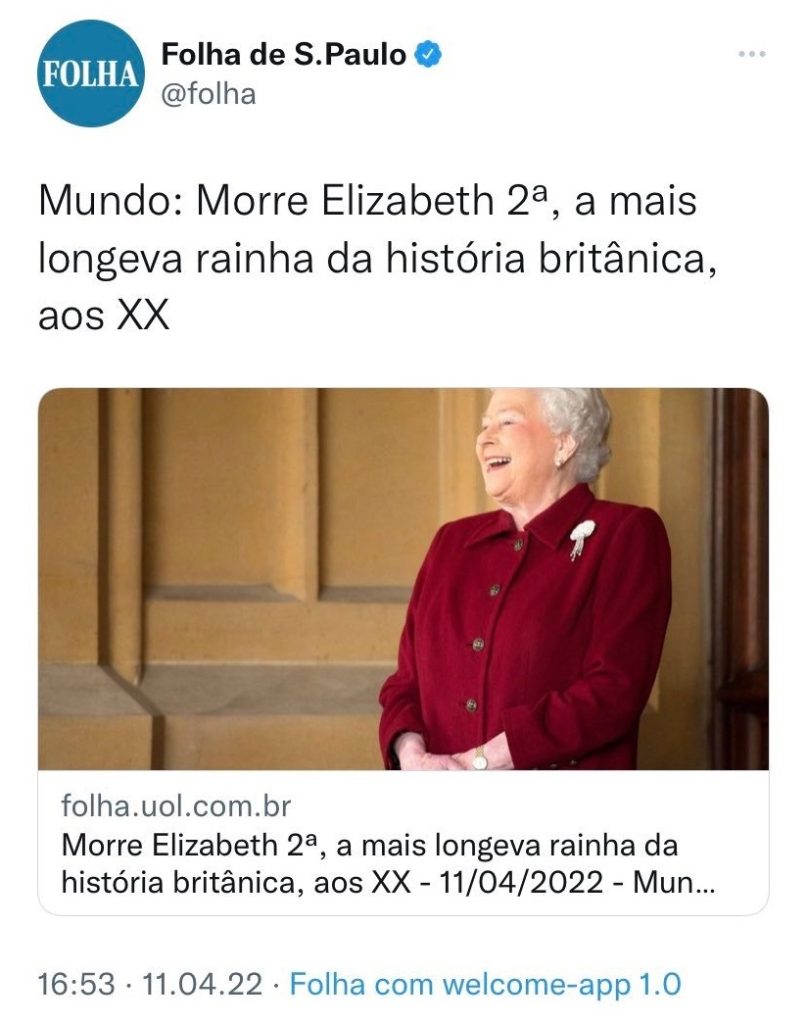Open the folha.uol.com.br domain link
The height and width of the screenshot is (1024, 806).
(x=176, y=806)
